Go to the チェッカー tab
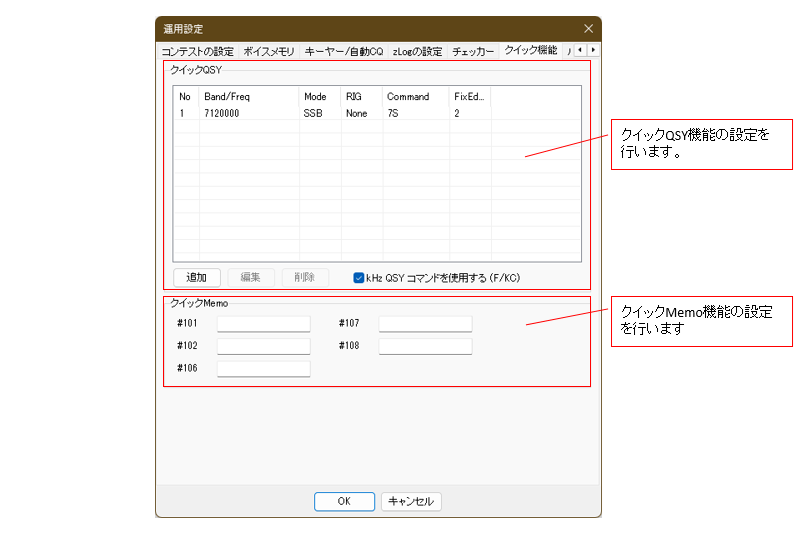Image resolution: width=802 pixels, height=538 pixels. pos(473,52)
